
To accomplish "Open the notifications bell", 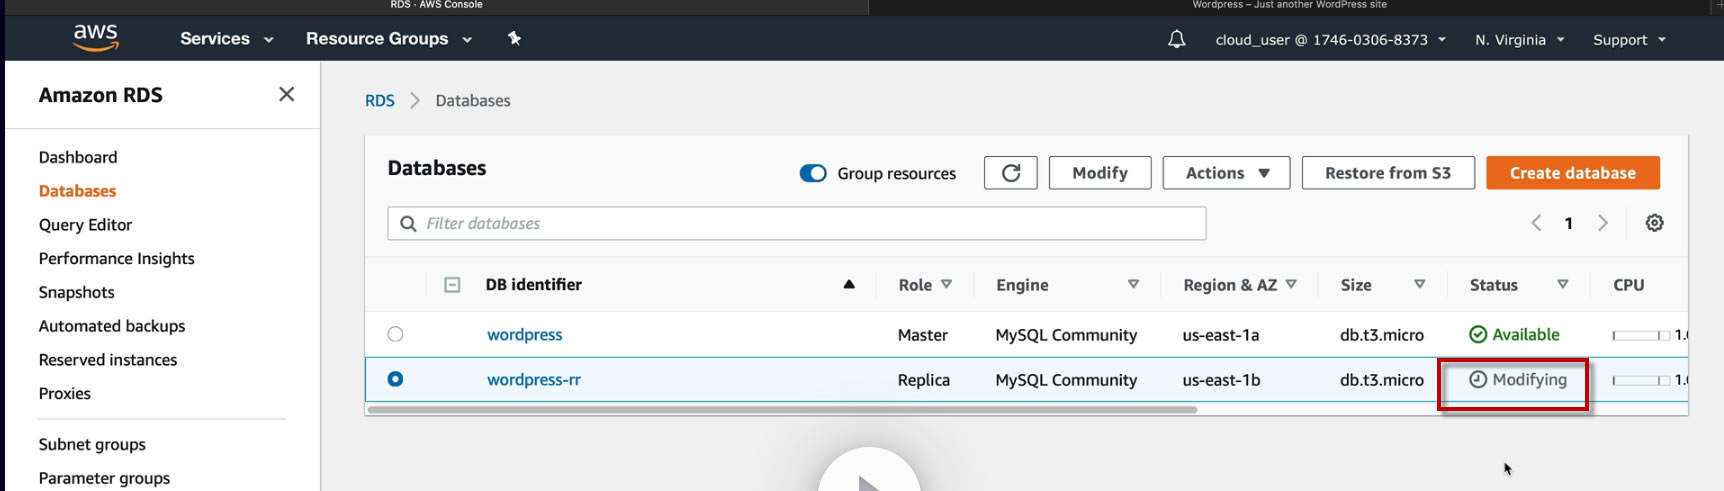I will pos(1177,39).
